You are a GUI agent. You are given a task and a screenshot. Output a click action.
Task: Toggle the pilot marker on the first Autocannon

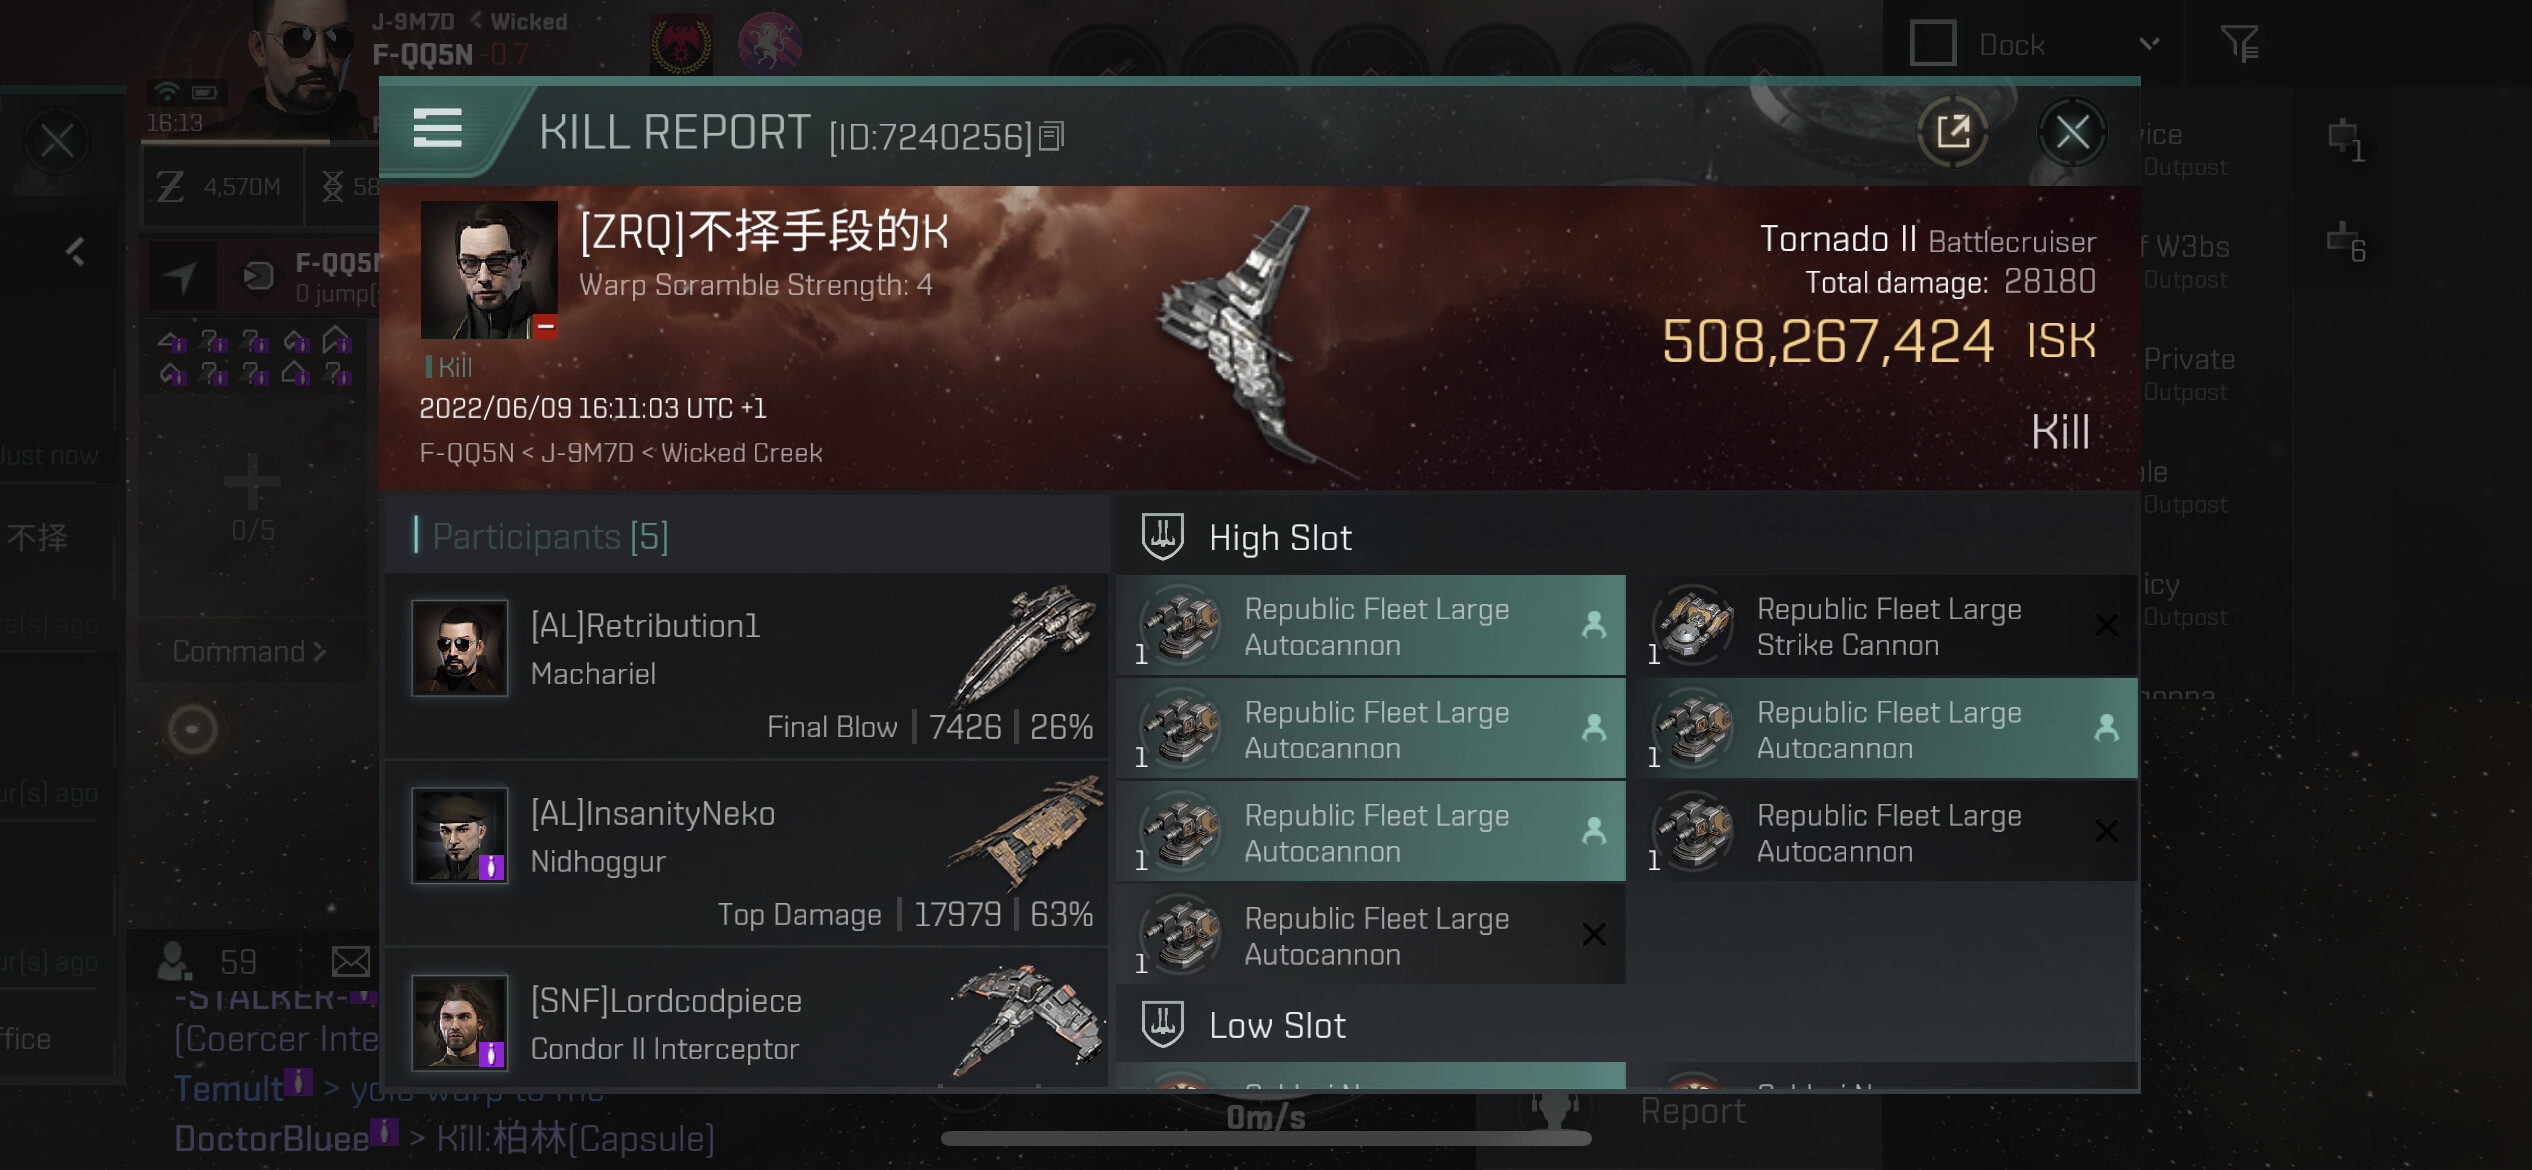pyautogui.click(x=1594, y=625)
